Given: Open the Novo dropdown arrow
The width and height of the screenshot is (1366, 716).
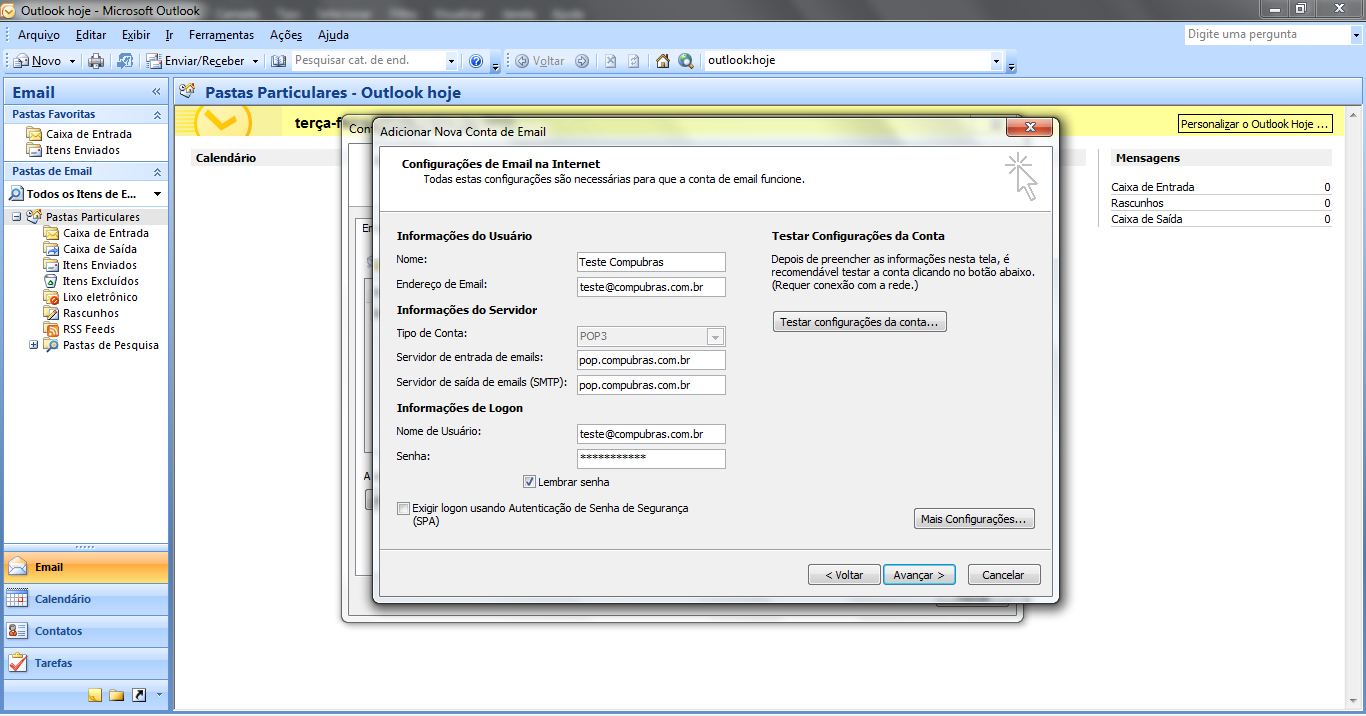Looking at the screenshot, I should (72, 61).
